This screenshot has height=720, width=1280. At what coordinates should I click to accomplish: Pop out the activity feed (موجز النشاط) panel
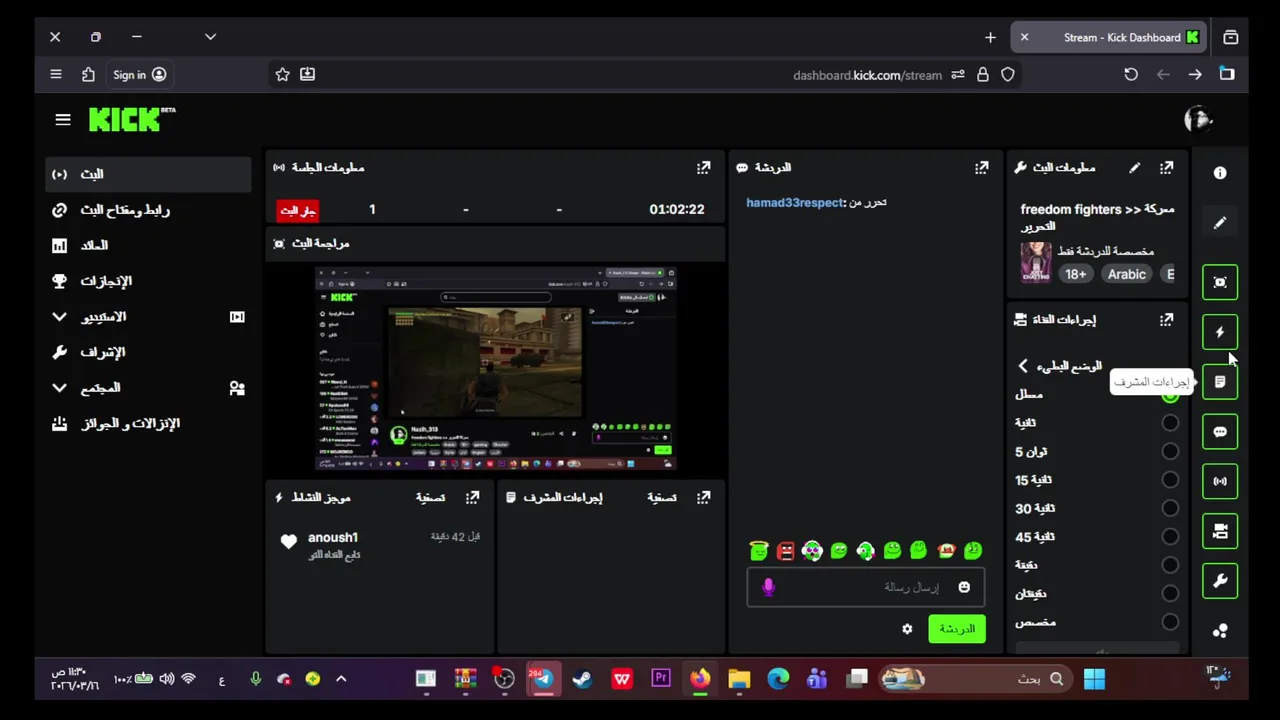pyautogui.click(x=472, y=497)
